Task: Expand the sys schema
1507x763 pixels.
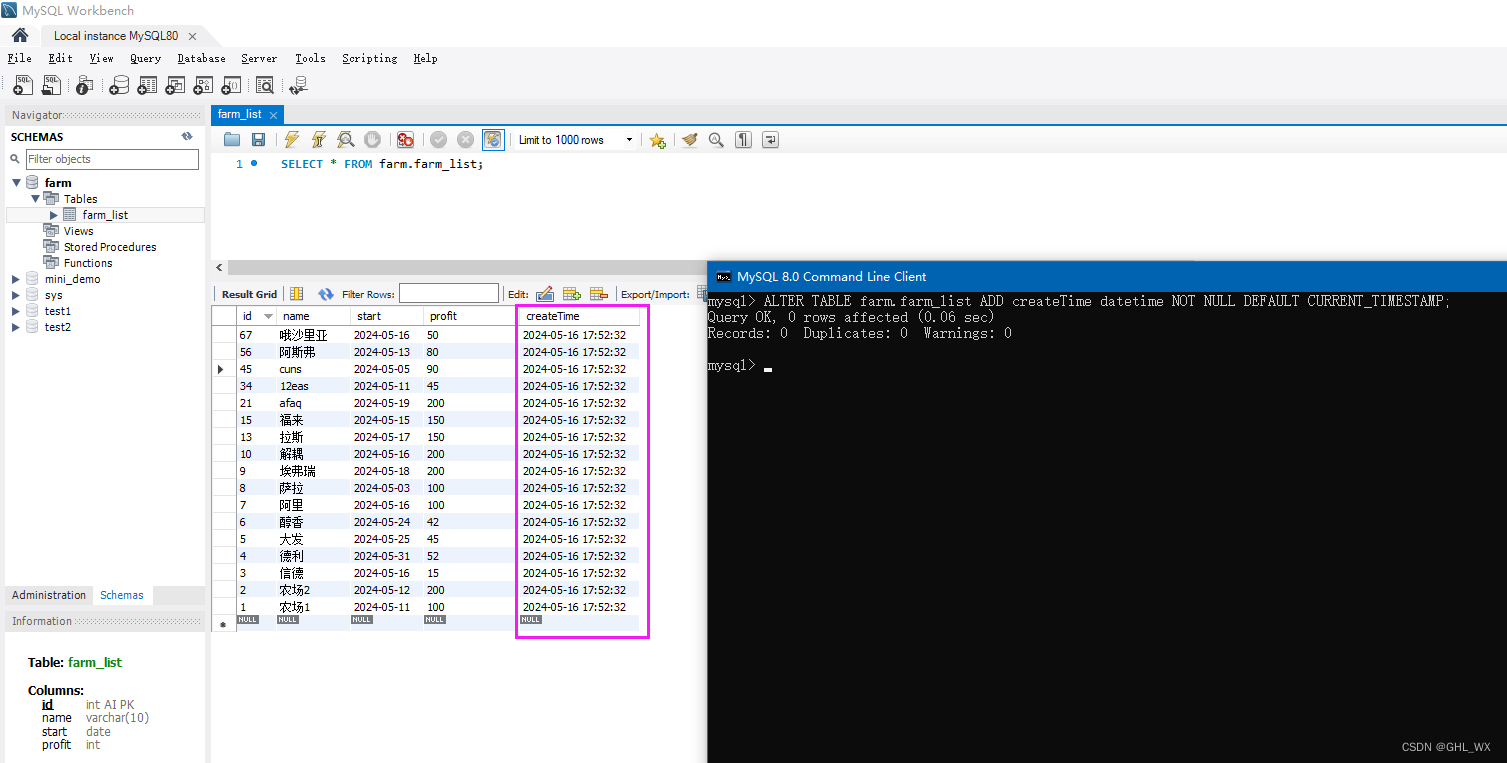Action: click(x=16, y=295)
